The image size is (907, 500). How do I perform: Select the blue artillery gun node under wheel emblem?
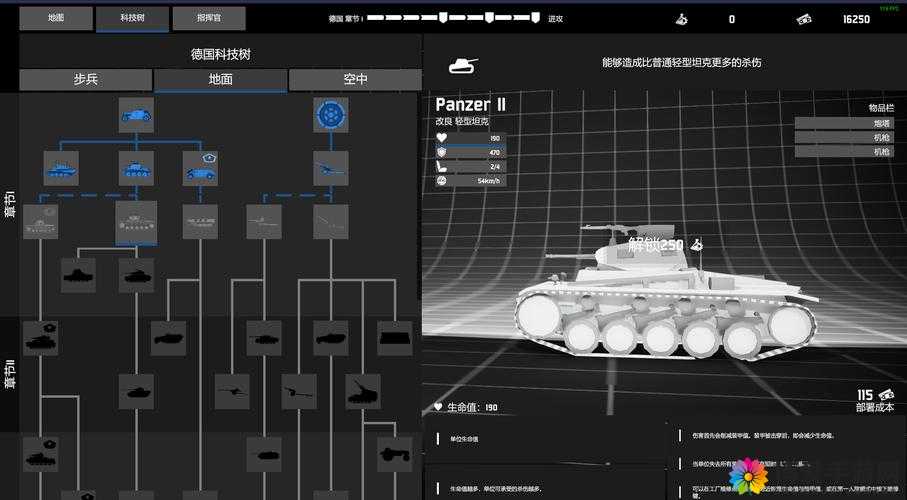331,168
